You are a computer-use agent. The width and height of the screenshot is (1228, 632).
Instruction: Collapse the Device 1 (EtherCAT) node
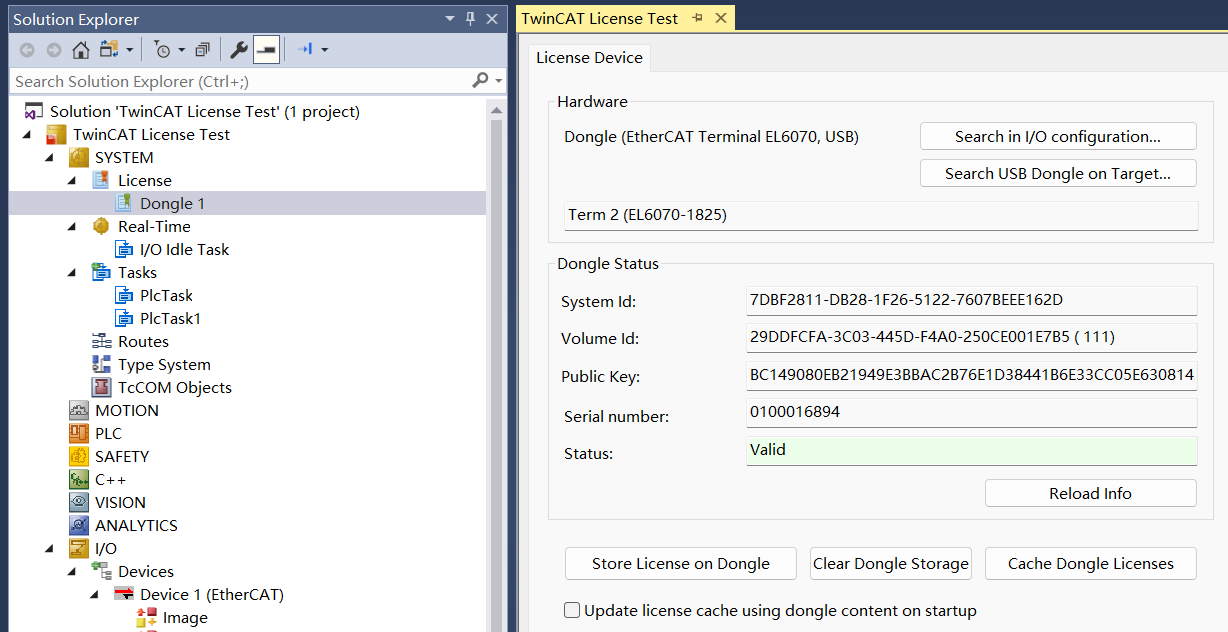(96, 595)
